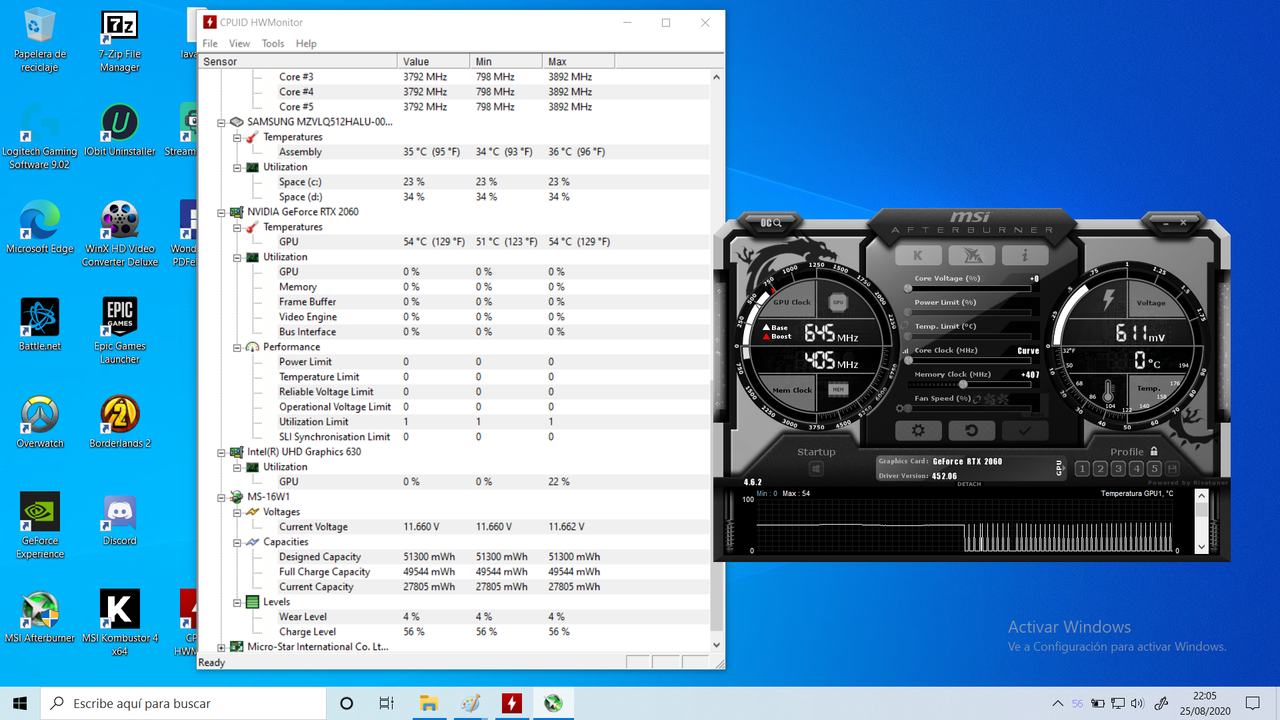This screenshot has height=720, width=1280.
Task: Click the Afterburner fighter jet logo button
Action: coord(972,255)
